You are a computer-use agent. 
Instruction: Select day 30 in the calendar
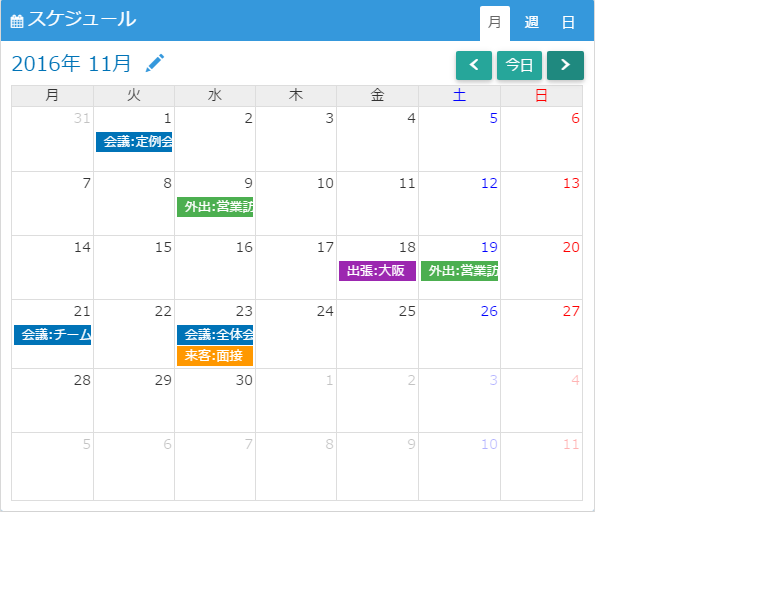pos(215,401)
